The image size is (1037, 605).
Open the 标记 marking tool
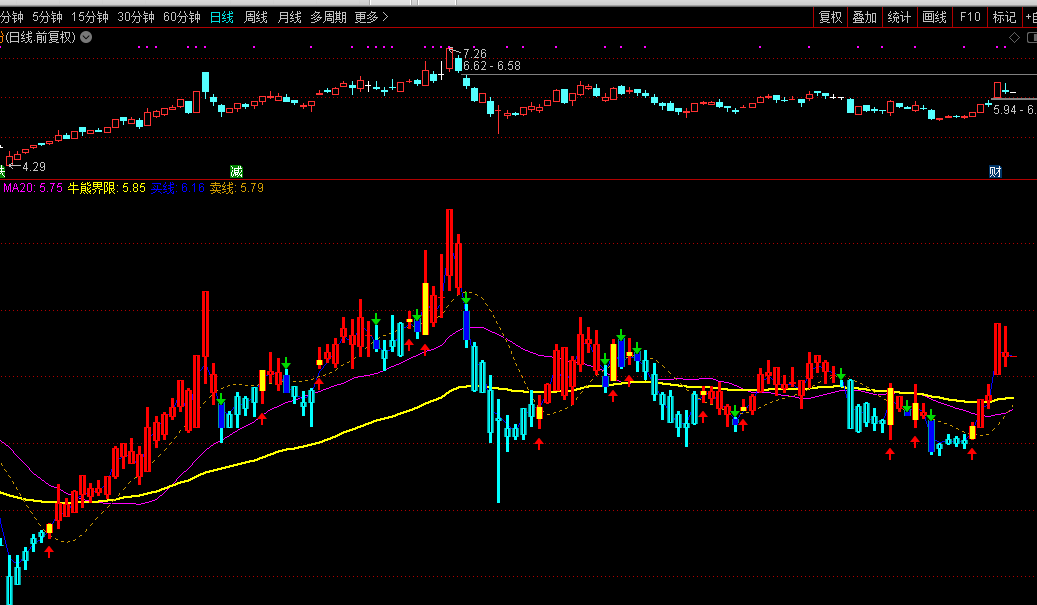click(x=1003, y=17)
